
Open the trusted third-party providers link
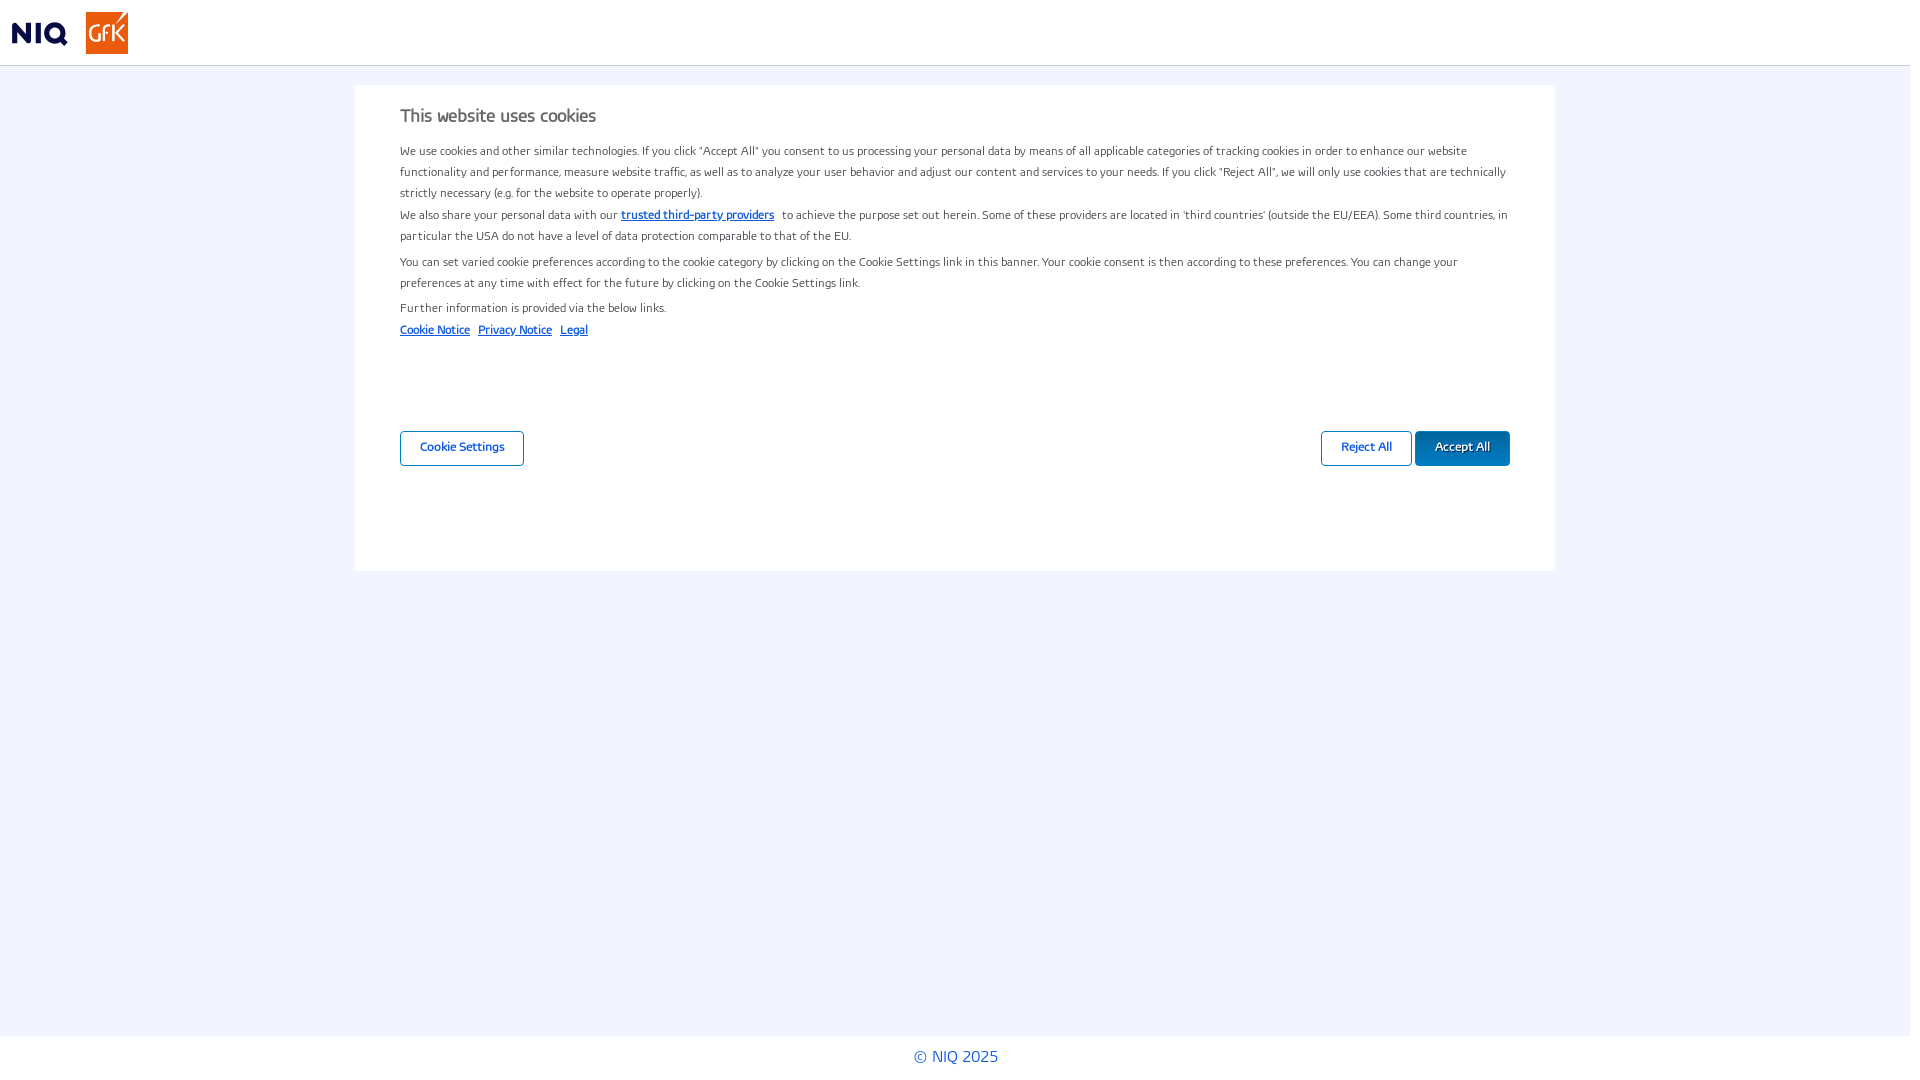(697, 216)
